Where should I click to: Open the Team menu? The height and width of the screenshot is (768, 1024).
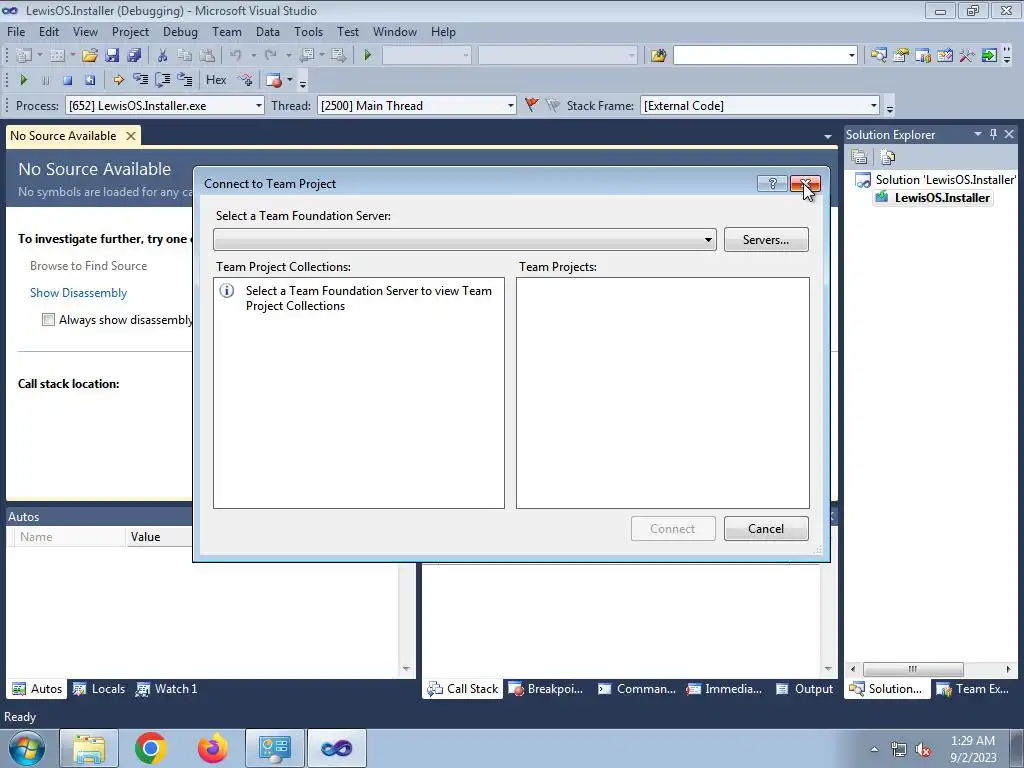227,31
